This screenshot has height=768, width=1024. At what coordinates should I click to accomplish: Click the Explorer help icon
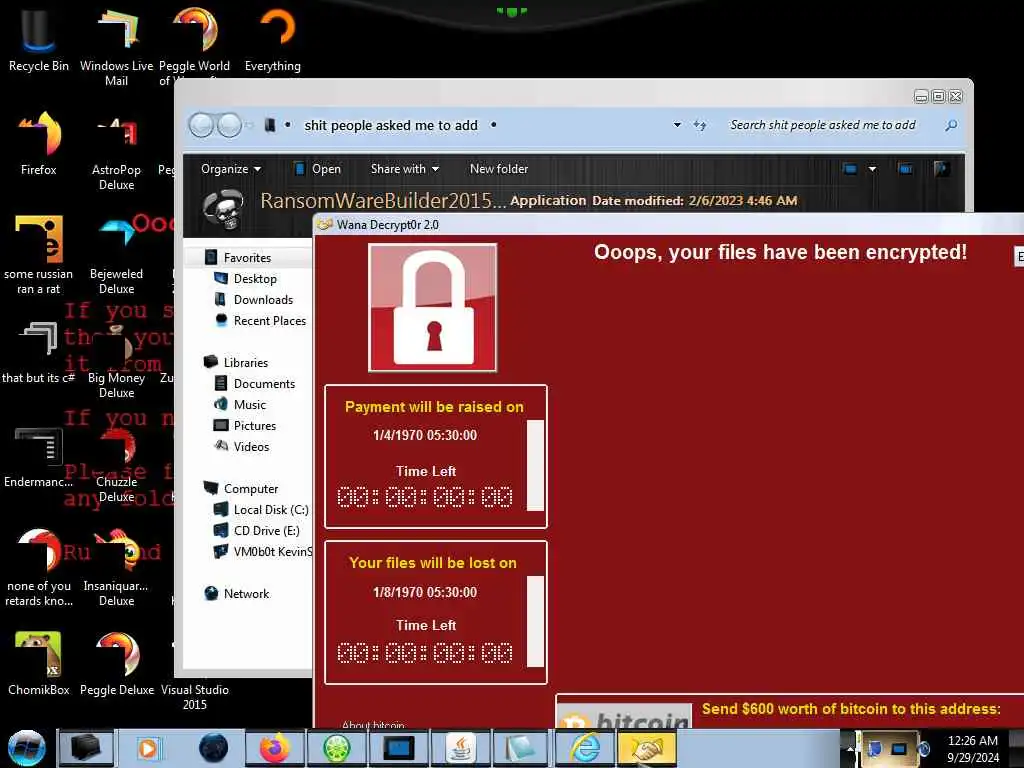[941, 169]
